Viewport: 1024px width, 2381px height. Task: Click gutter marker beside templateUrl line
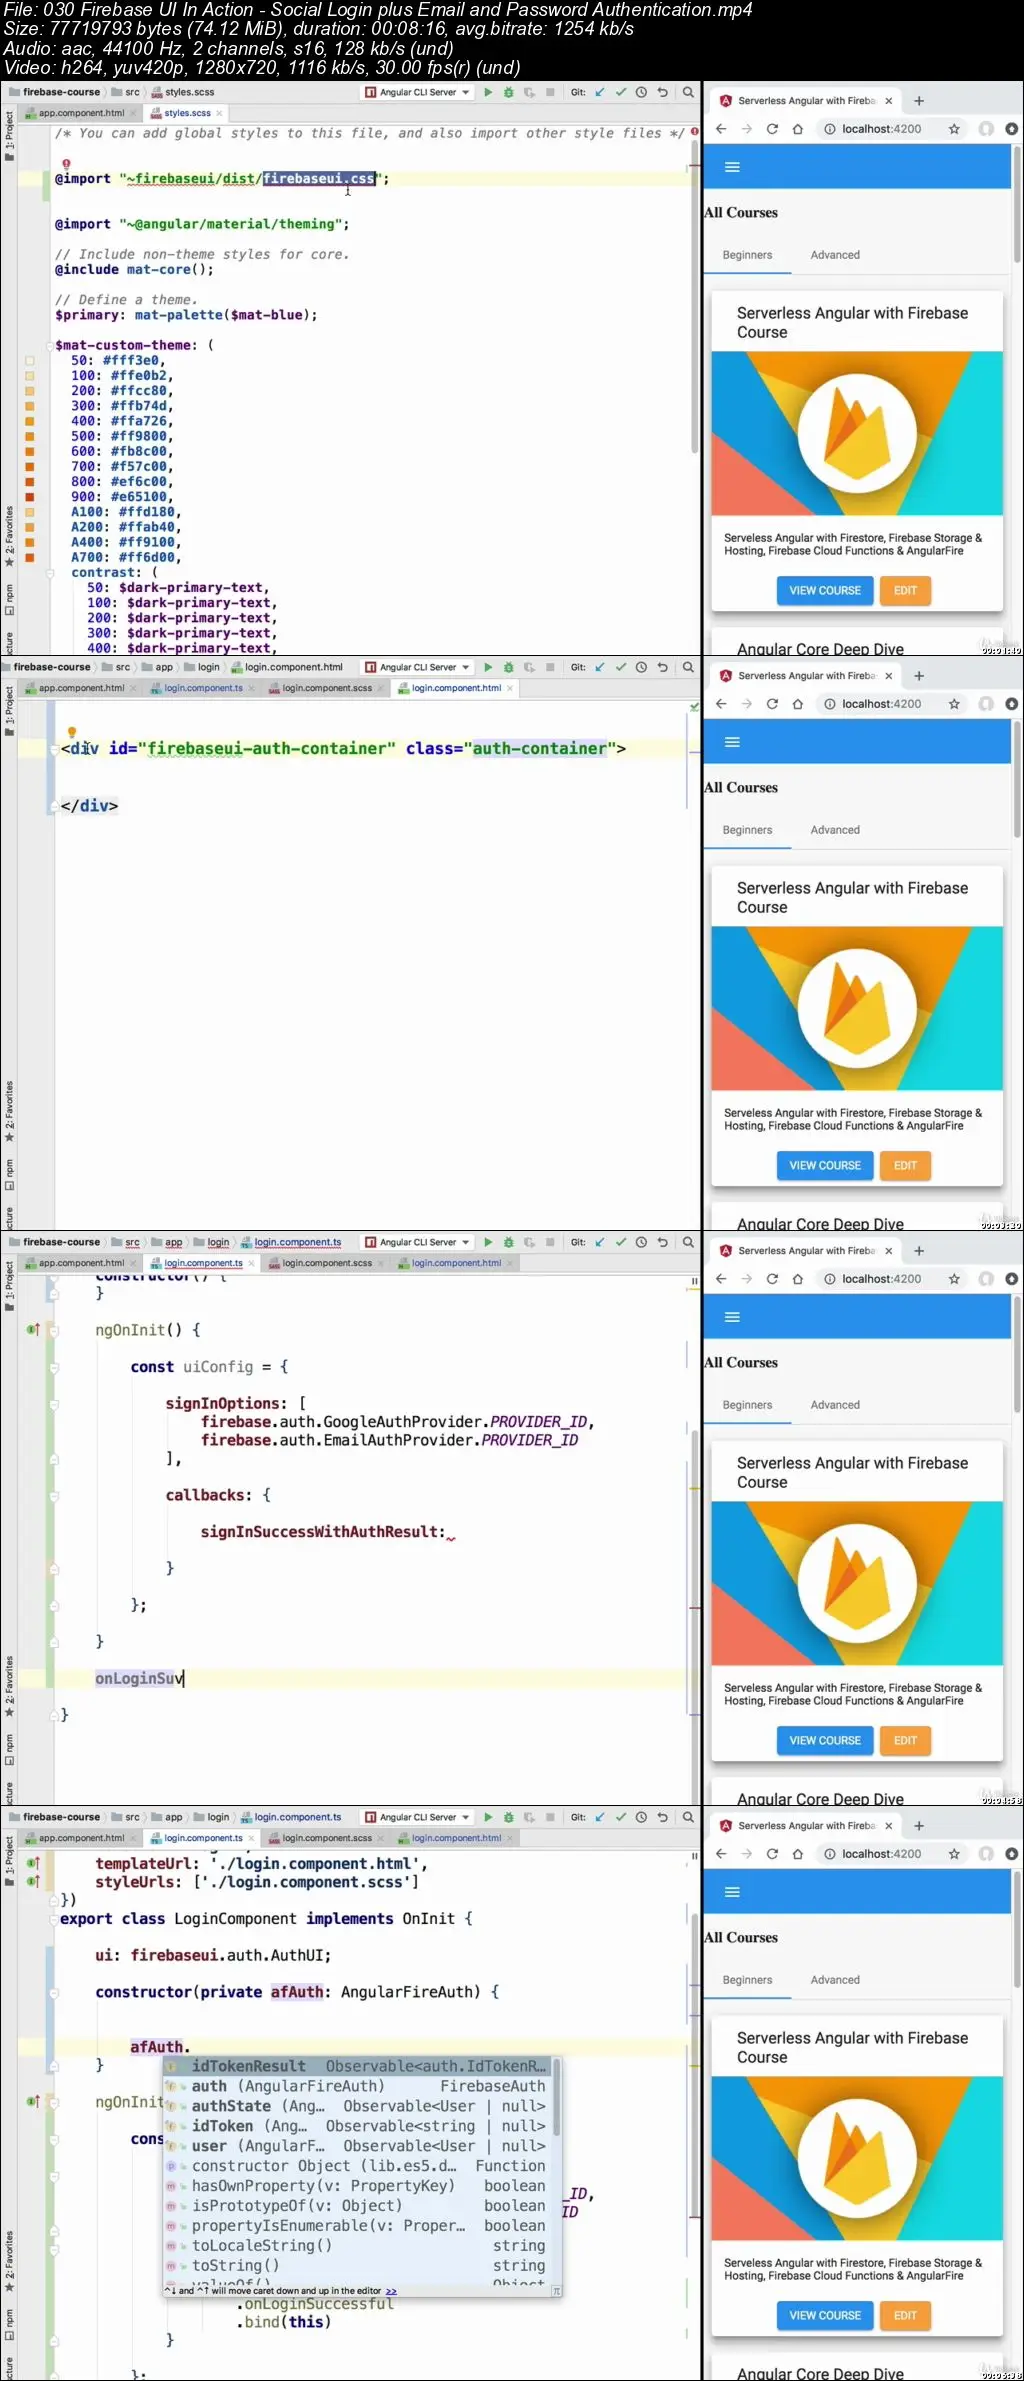(x=33, y=1863)
